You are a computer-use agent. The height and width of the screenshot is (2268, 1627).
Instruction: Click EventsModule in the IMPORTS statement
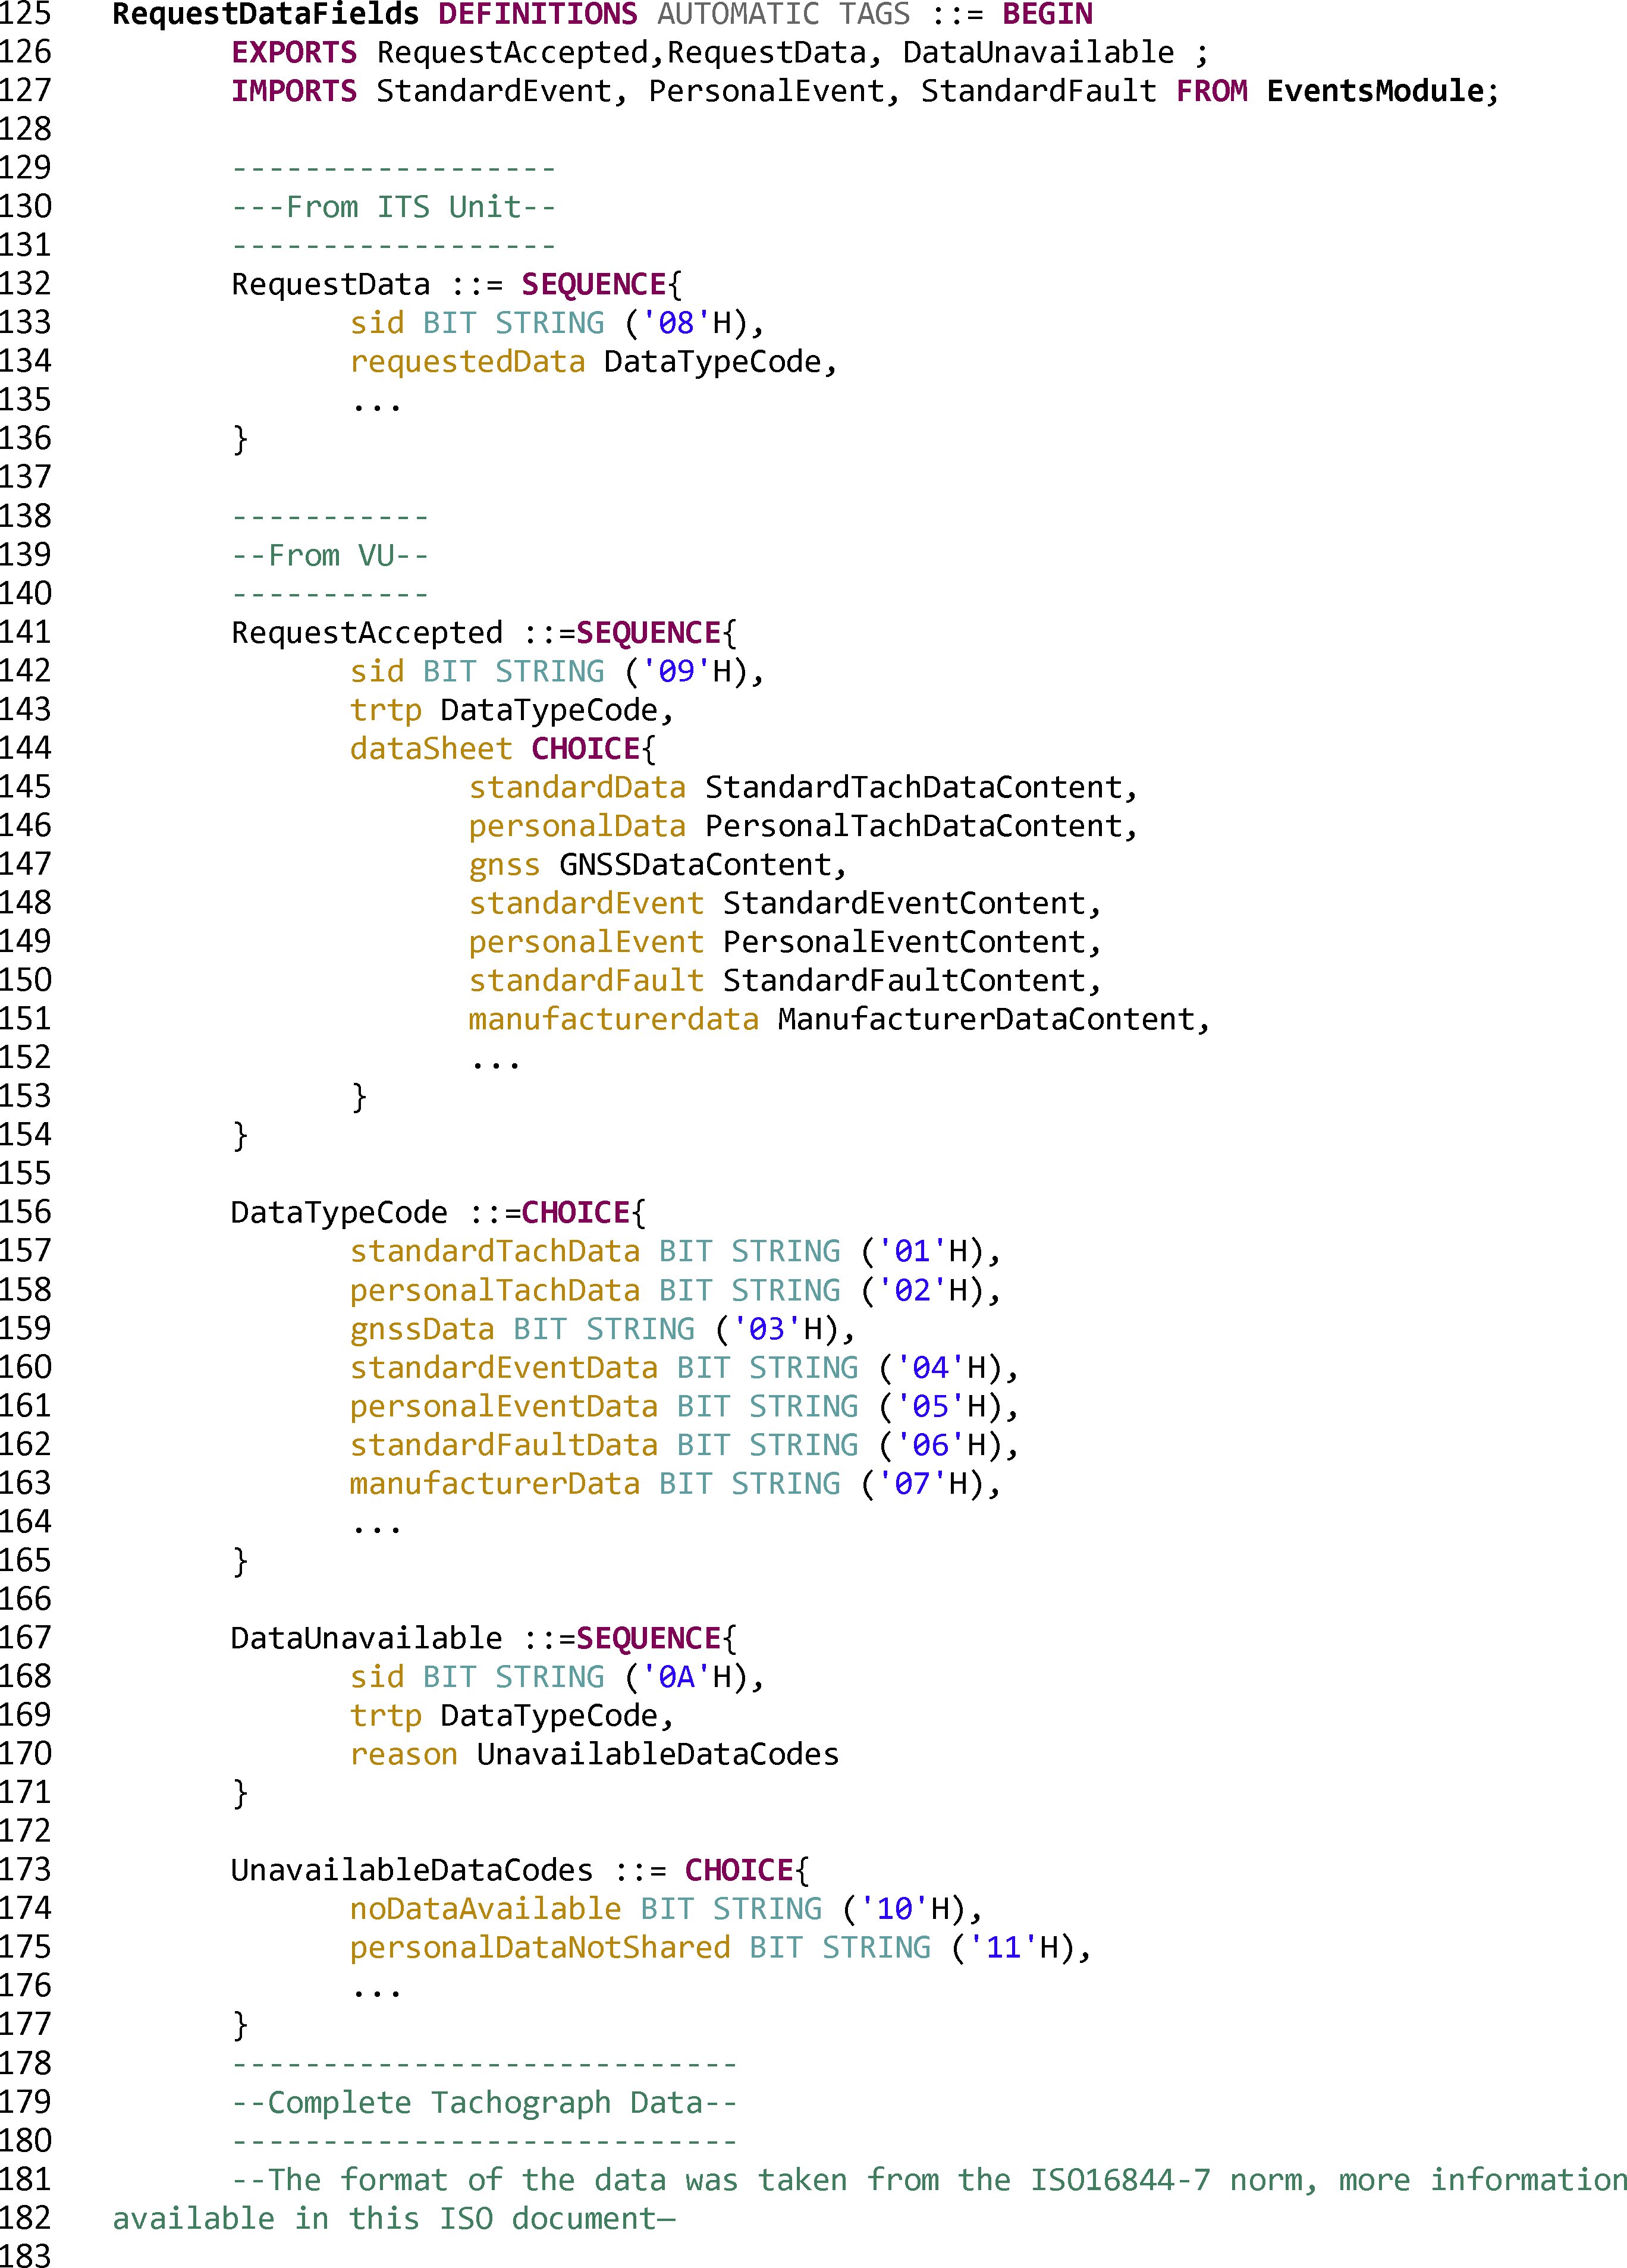[x=1375, y=92]
